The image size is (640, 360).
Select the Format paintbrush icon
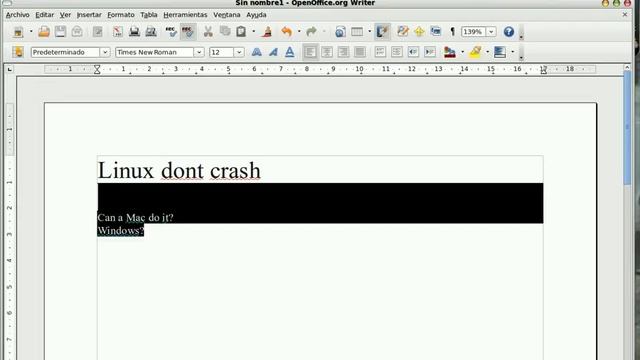[x=267, y=32]
